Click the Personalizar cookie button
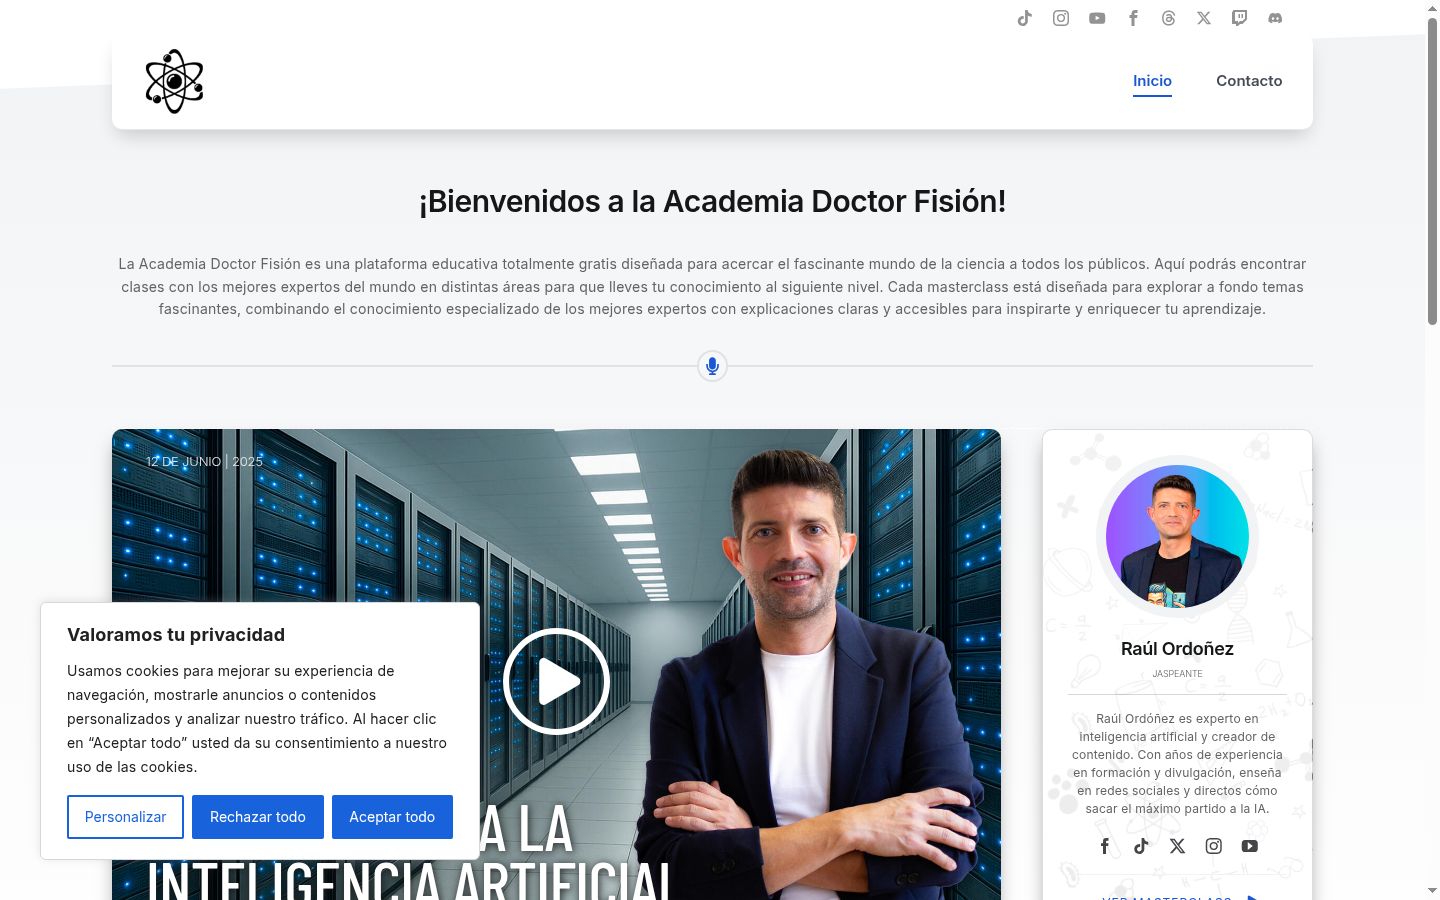Image resolution: width=1440 pixels, height=900 pixels. coord(125,817)
